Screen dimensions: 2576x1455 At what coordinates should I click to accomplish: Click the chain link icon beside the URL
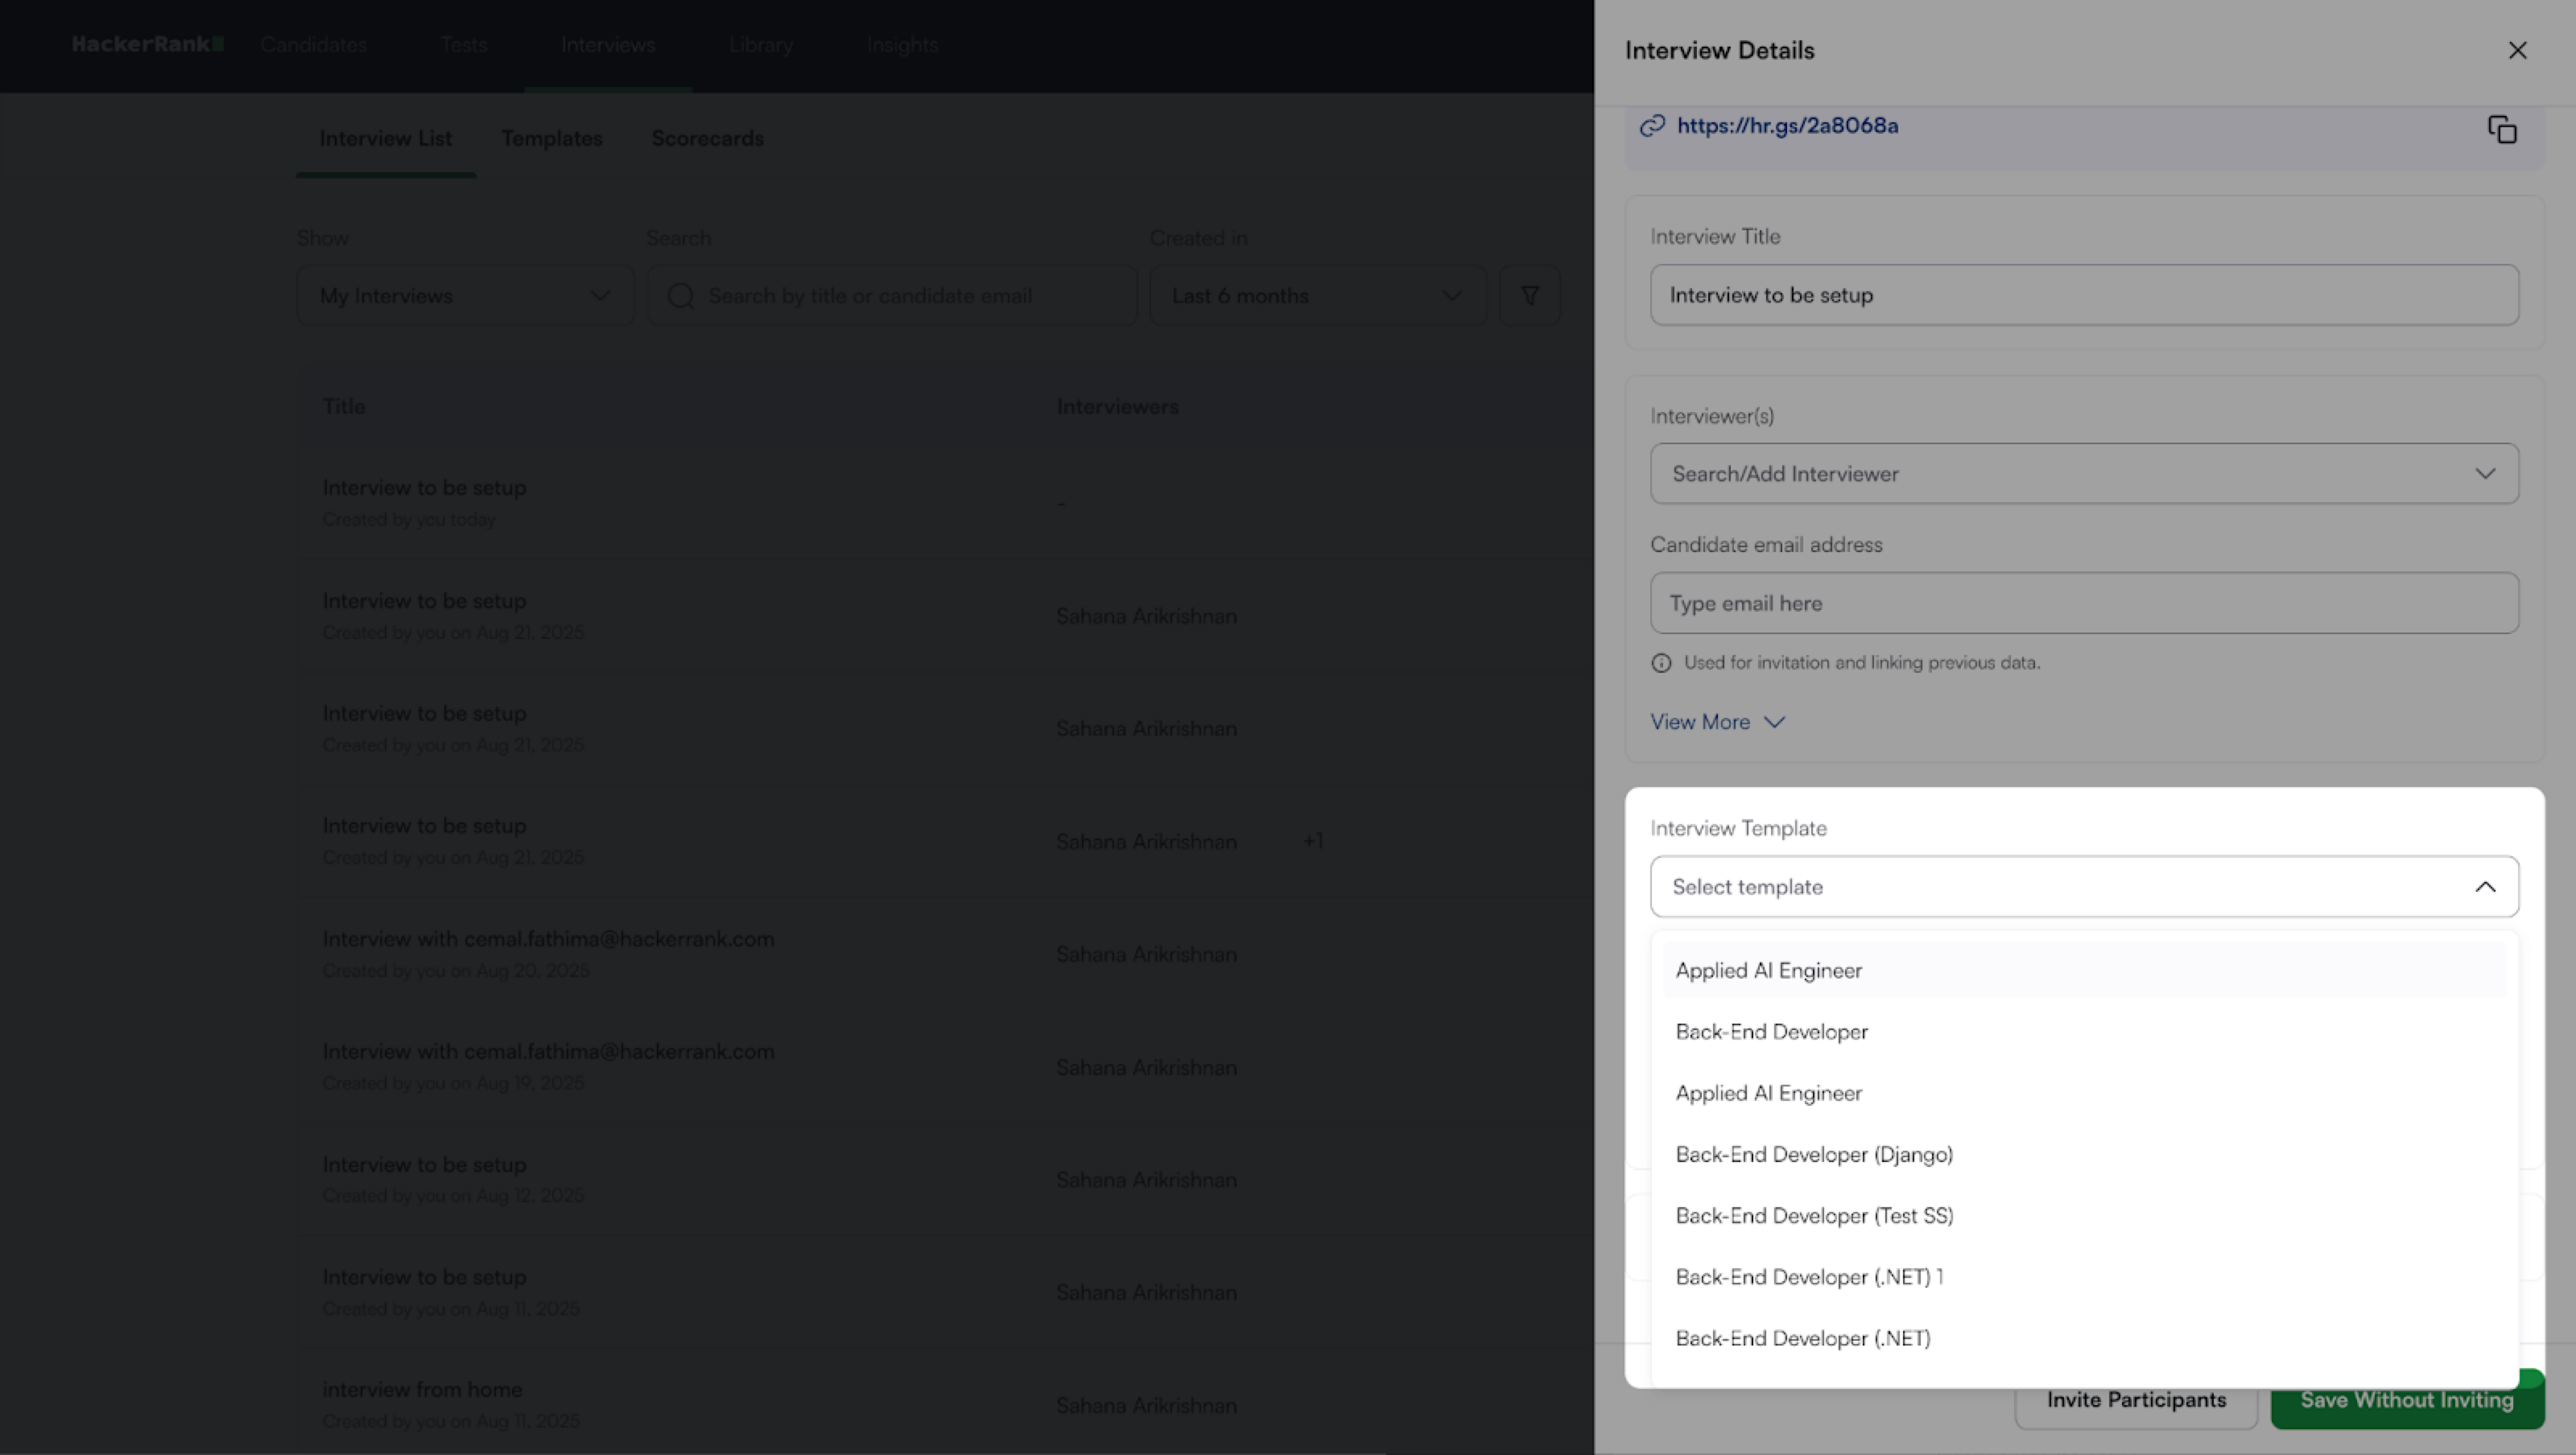pyautogui.click(x=1652, y=126)
